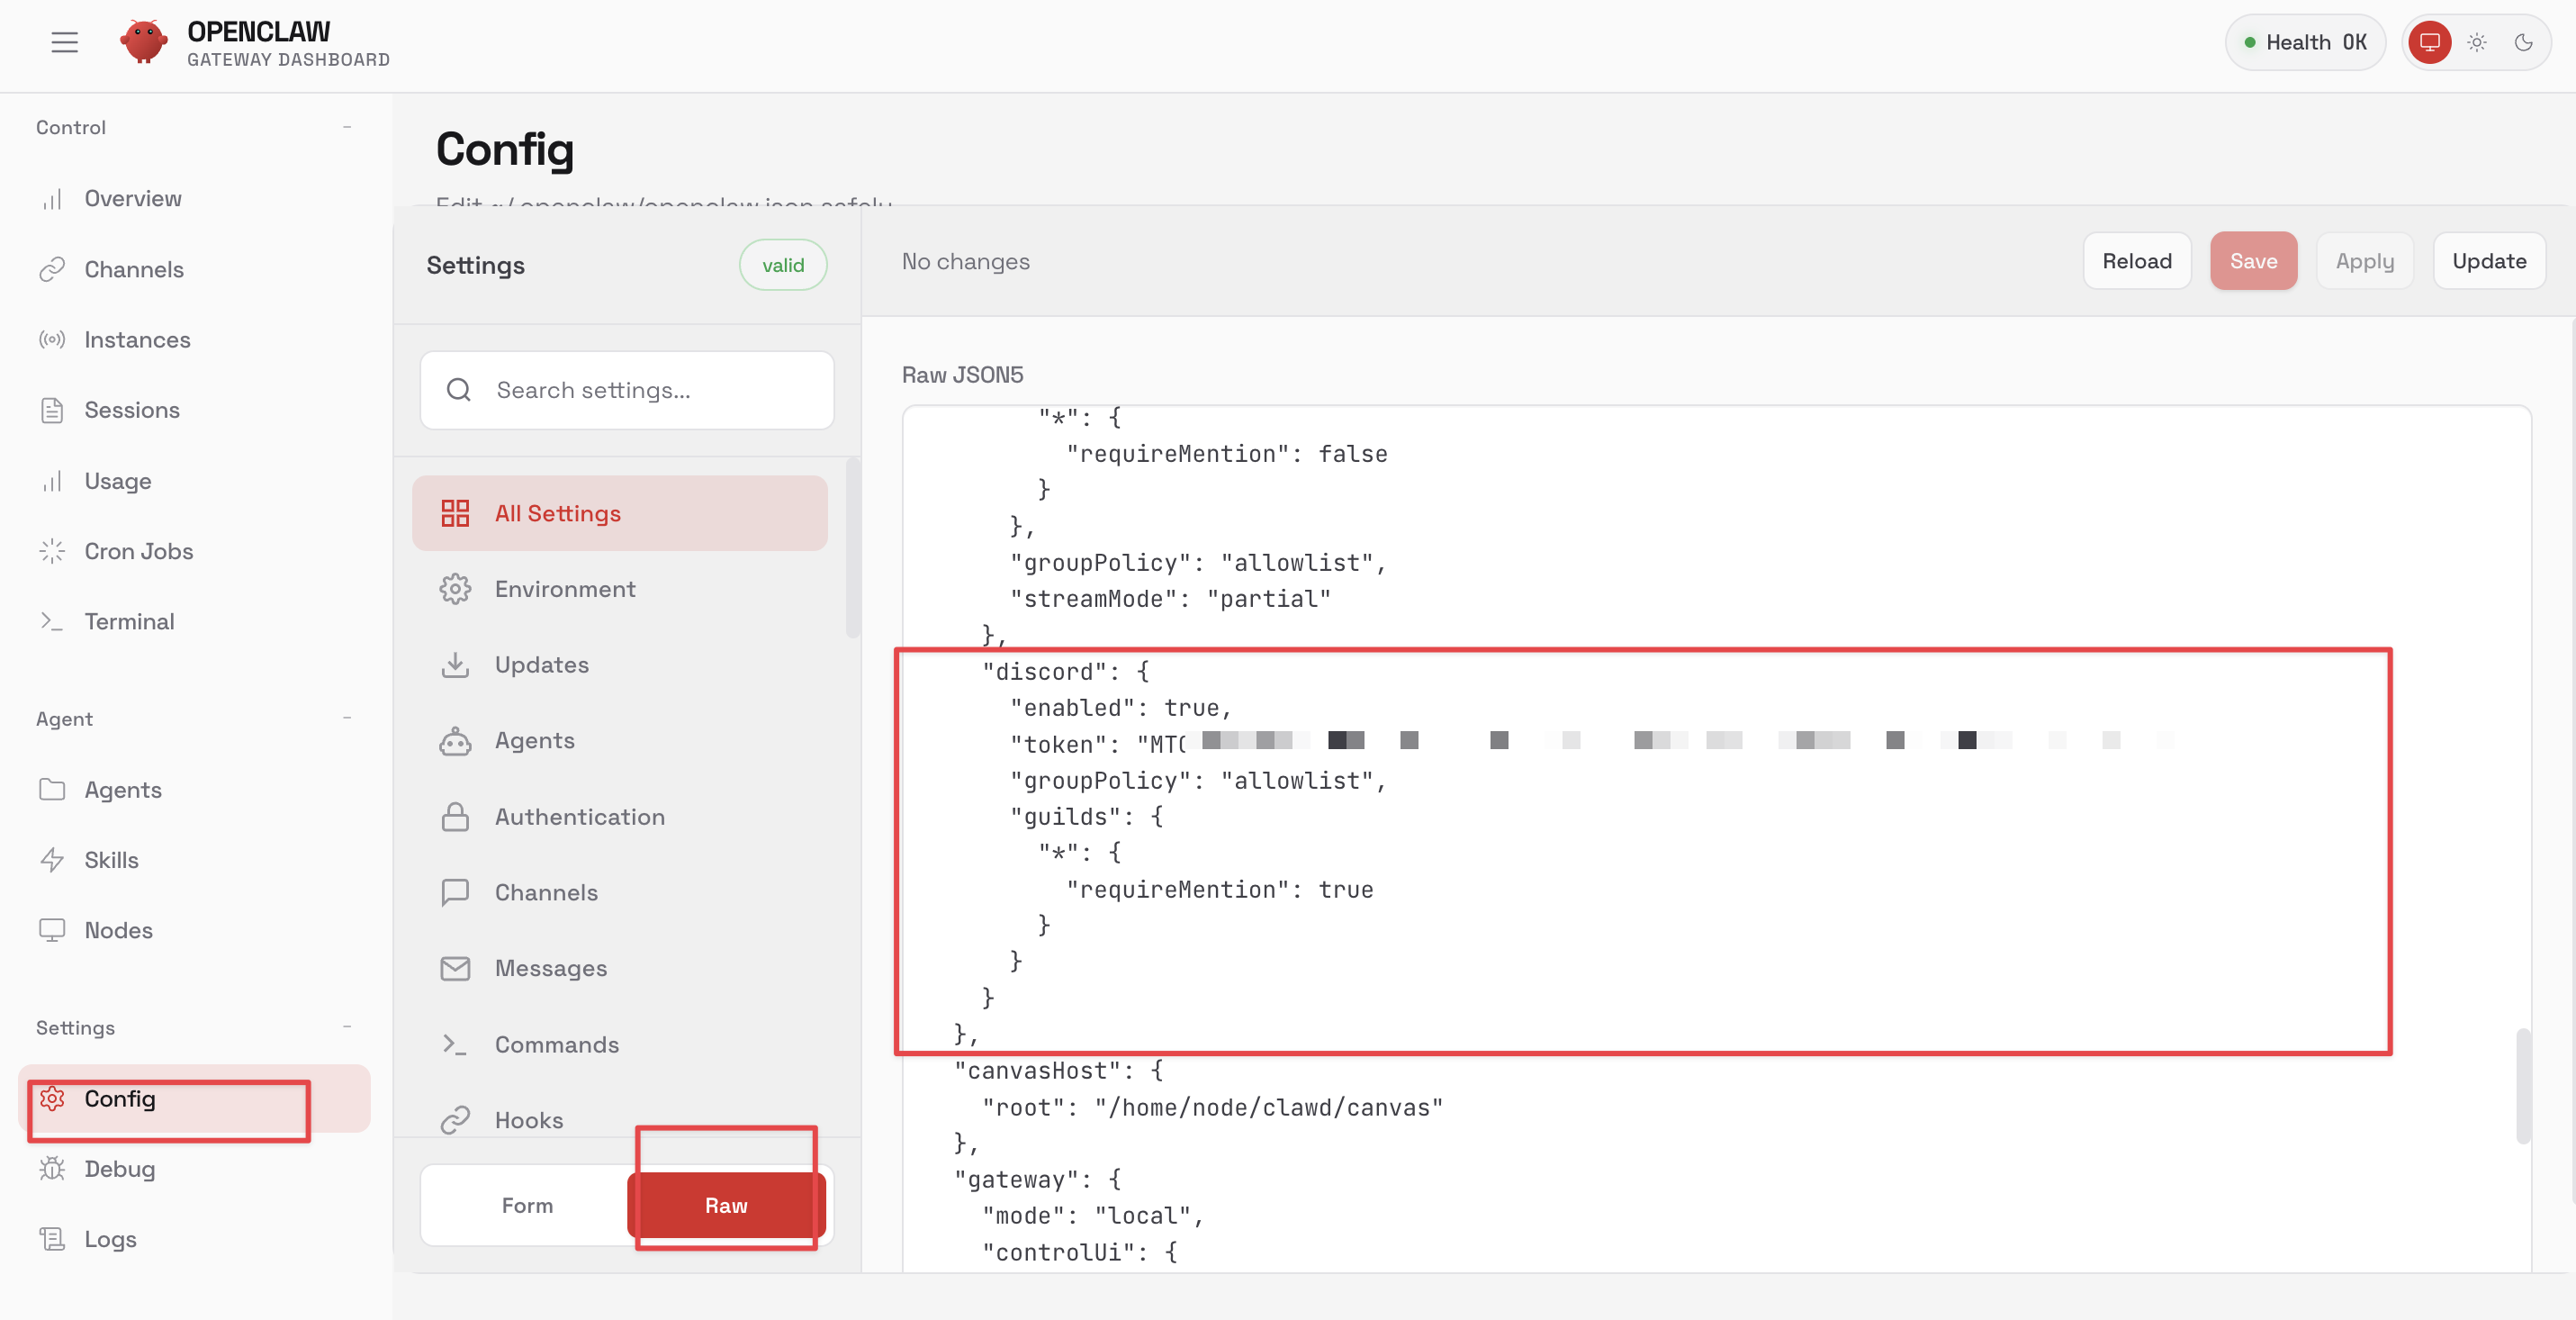The width and height of the screenshot is (2576, 1320).
Task: Click the Commands prompt icon
Action: 455,1044
